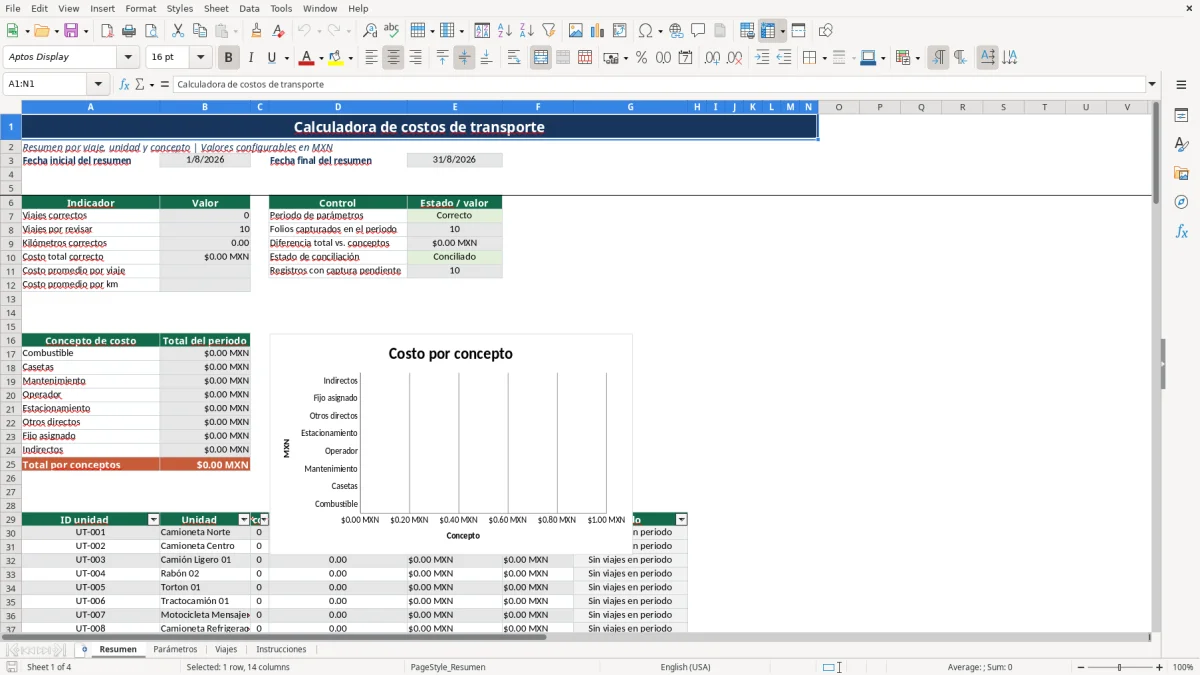Open the font color dropdown arrow
The image size is (1200, 675).
(x=321, y=58)
